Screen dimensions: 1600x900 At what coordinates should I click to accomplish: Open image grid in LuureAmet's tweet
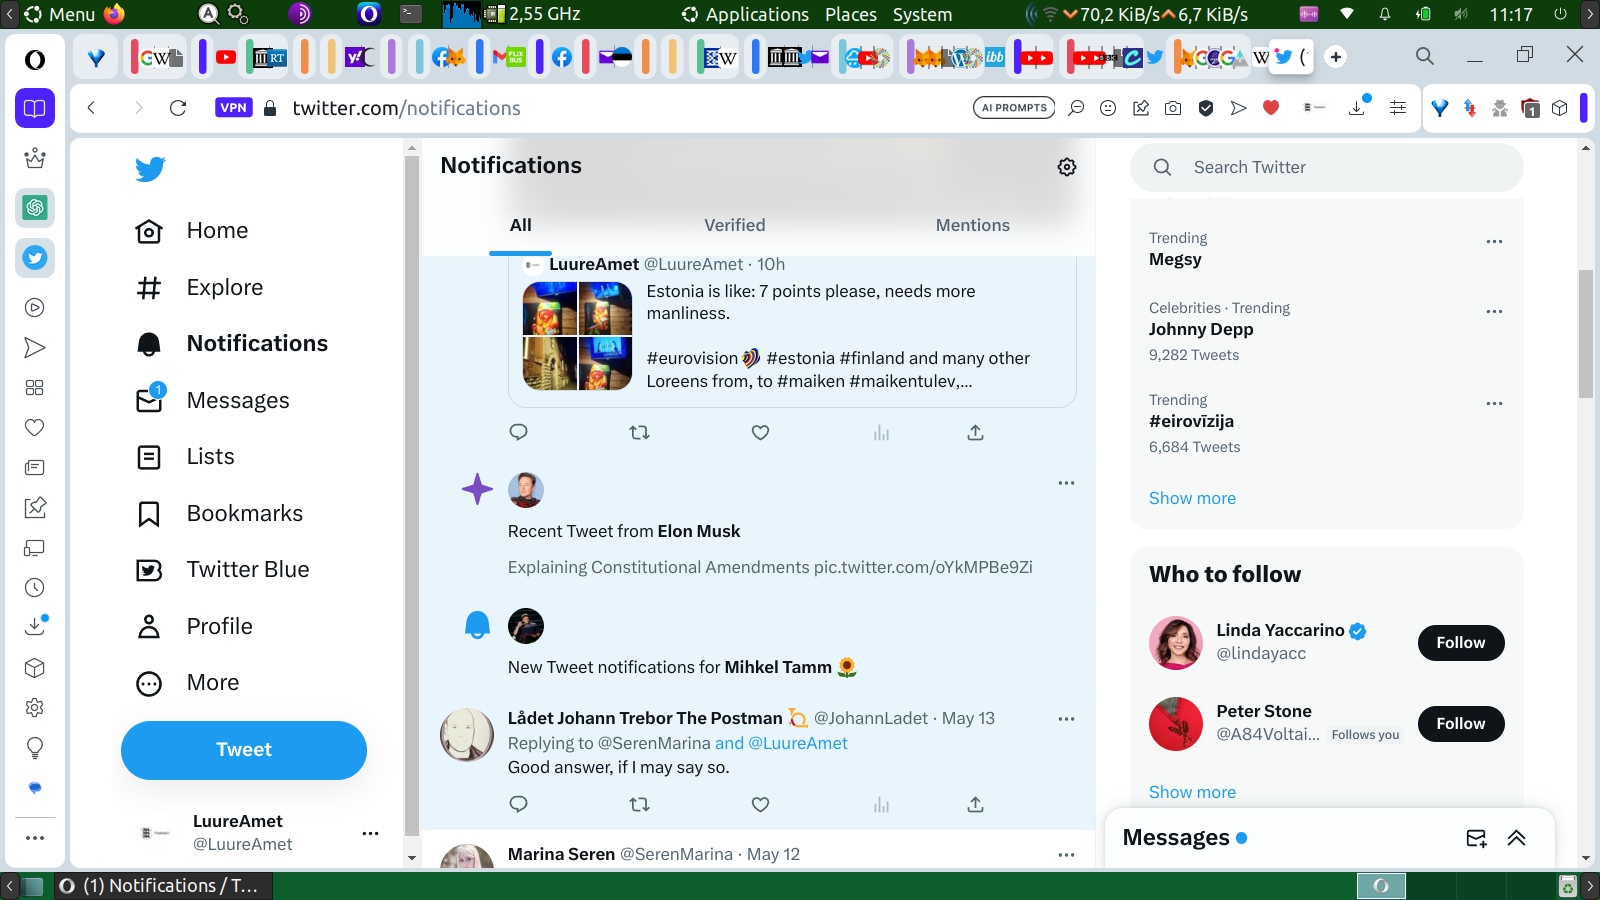(x=578, y=336)
